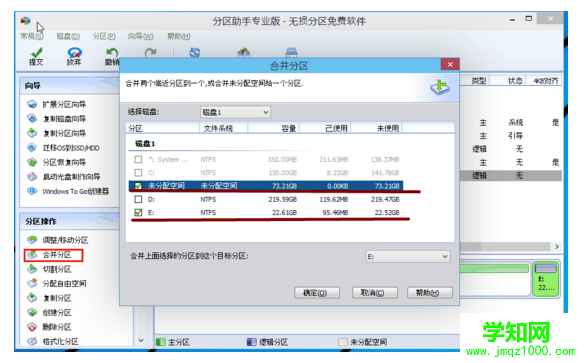The width and height of the screenshot is (587, 363).
Task: Click the 22.61GB capacity cell
Action: point(284,213)
